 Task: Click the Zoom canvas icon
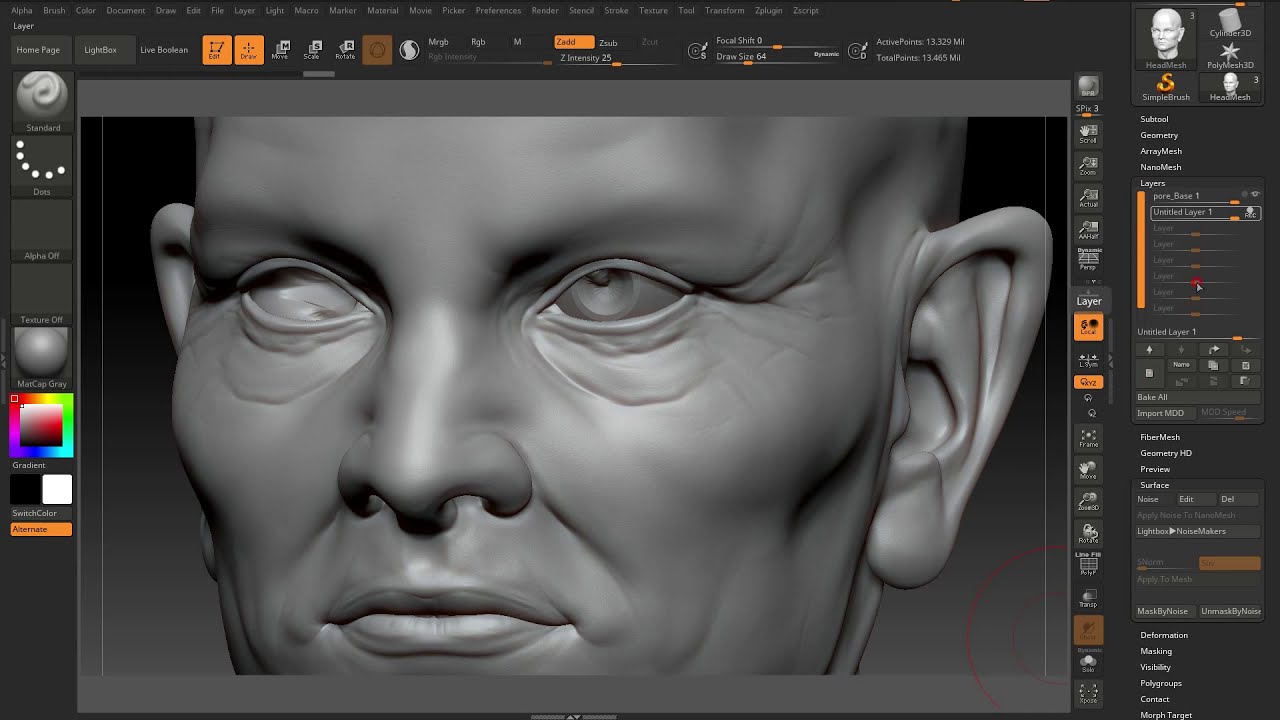[x=1088, y=165]
